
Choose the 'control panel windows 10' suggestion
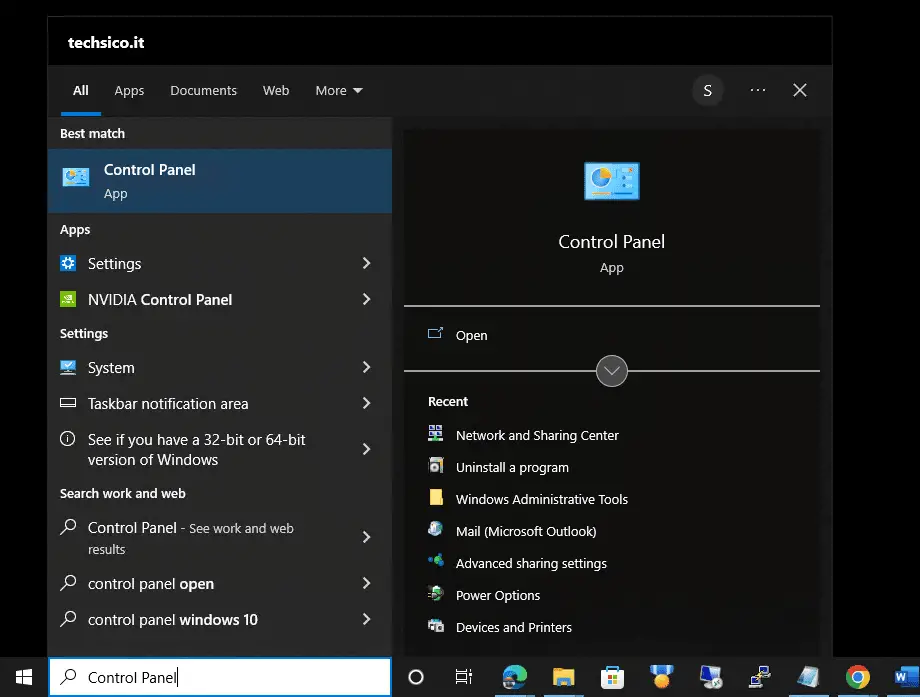coord(205,620)
